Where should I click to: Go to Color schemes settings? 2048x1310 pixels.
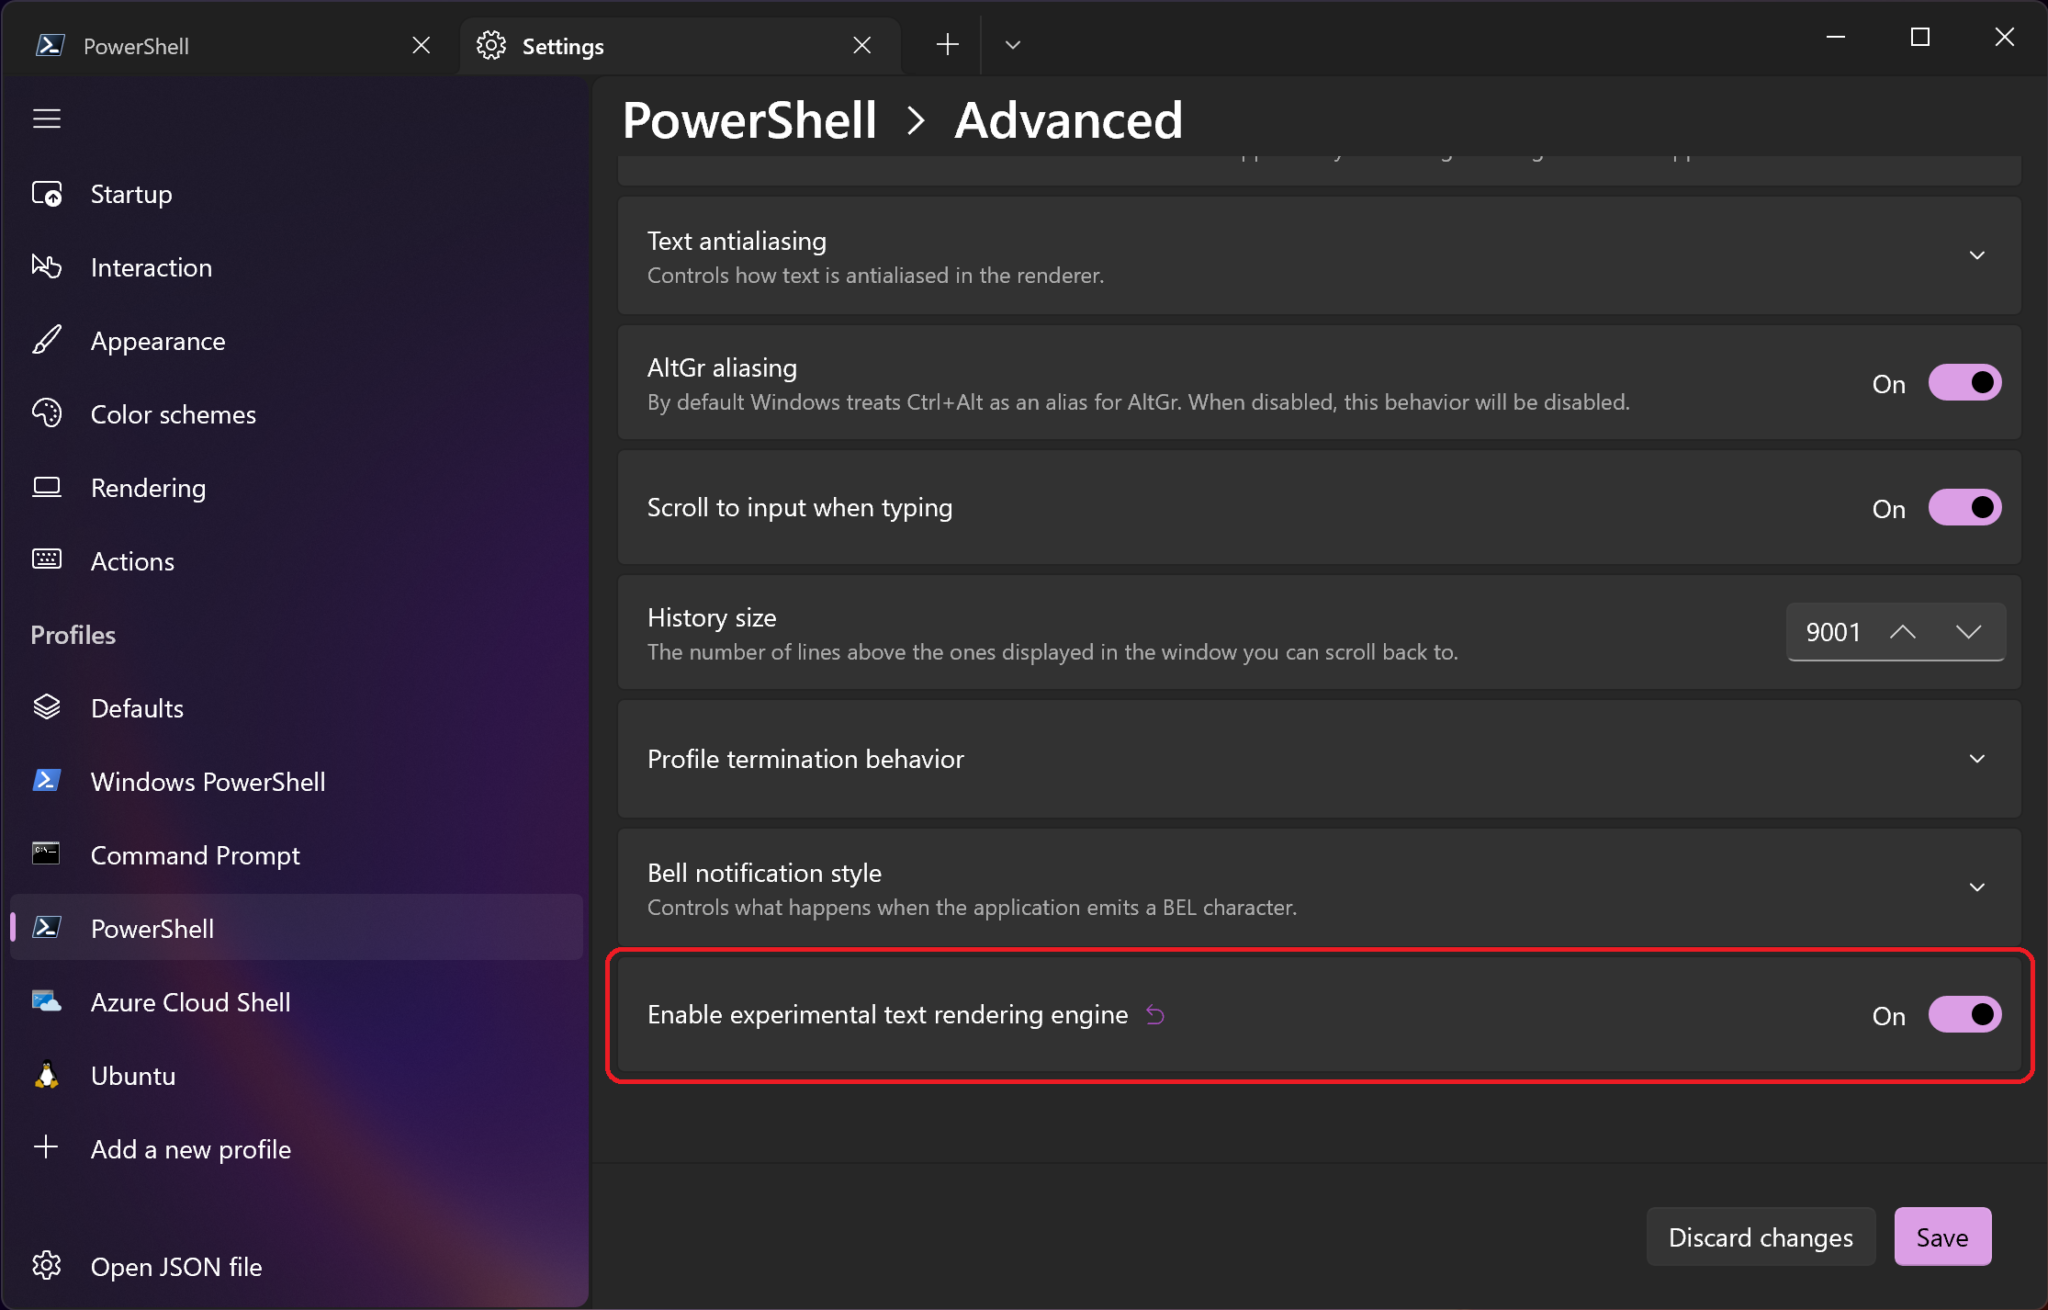[172, 414]
